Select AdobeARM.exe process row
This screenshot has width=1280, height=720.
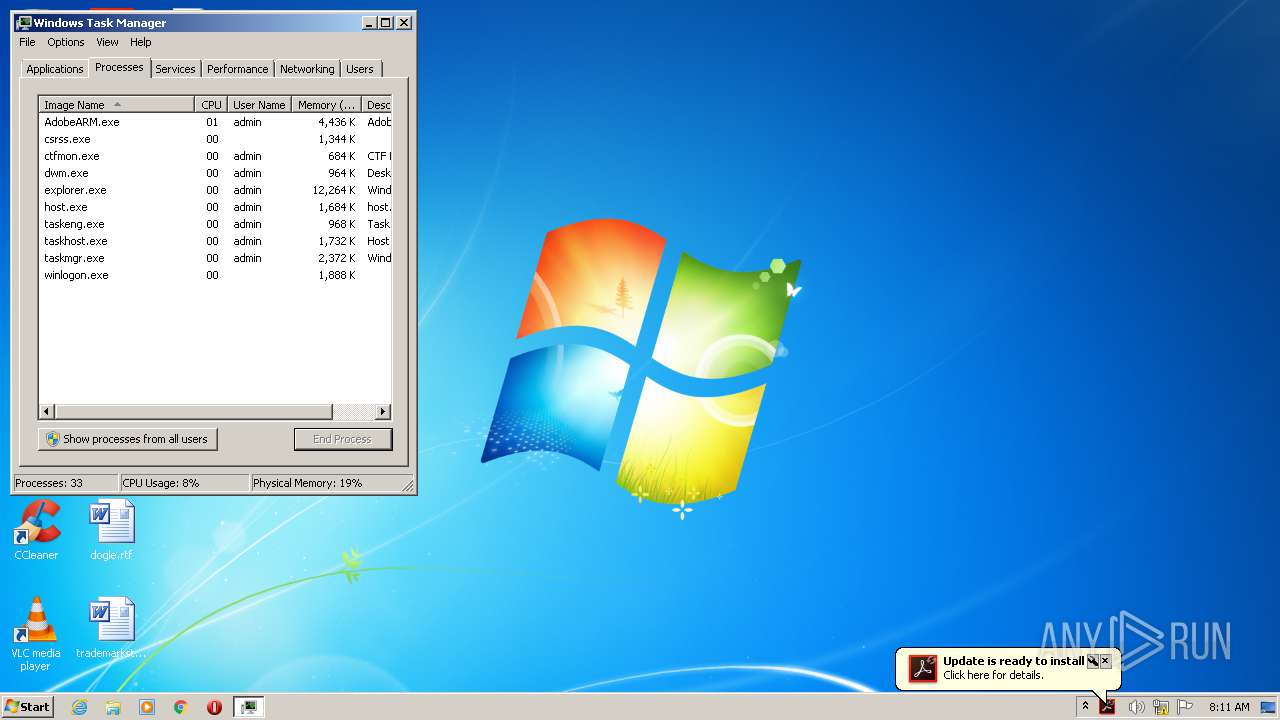[x=215, y=122]
